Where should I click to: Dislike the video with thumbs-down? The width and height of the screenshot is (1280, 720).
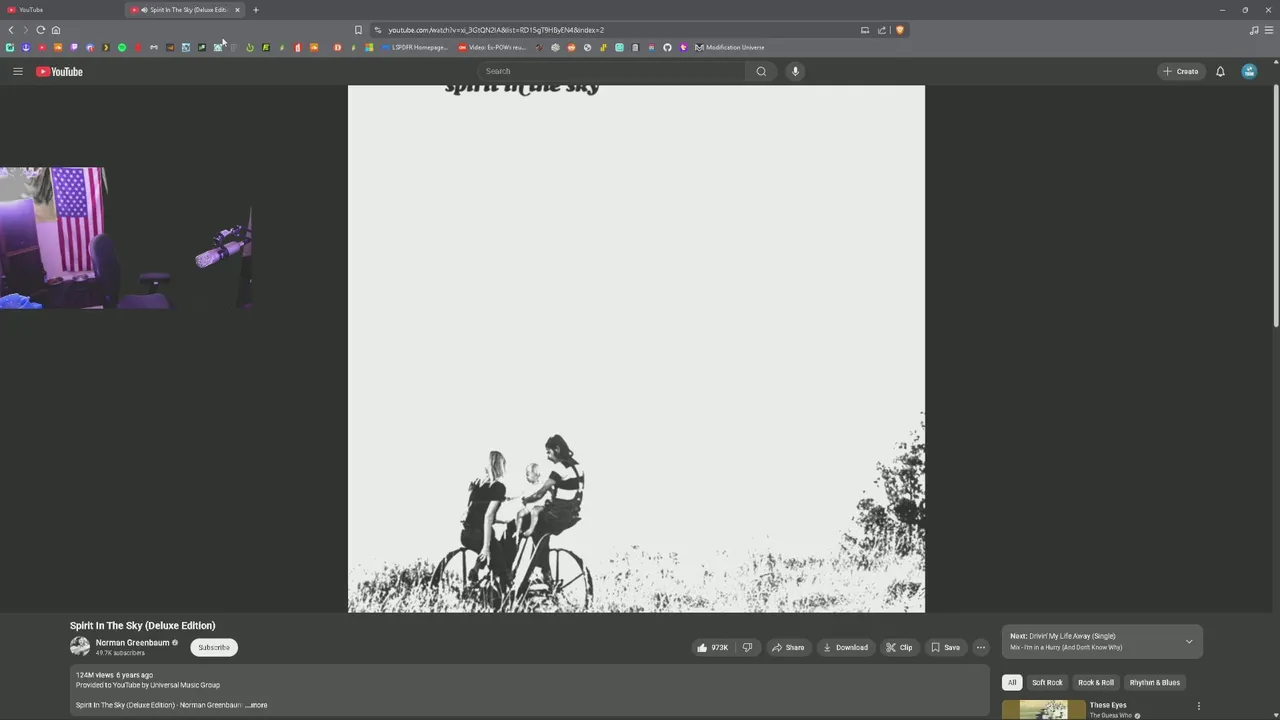point(747,647)
